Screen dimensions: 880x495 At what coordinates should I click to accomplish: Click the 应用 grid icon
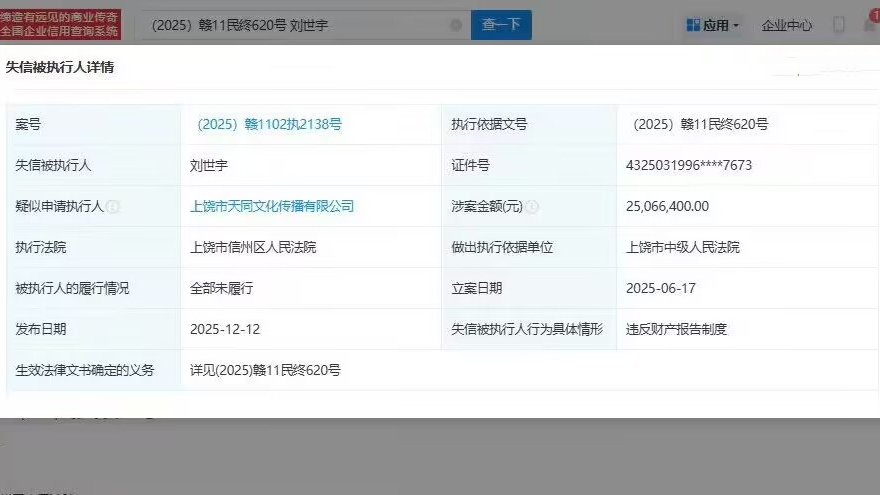[x=693, y=25]
